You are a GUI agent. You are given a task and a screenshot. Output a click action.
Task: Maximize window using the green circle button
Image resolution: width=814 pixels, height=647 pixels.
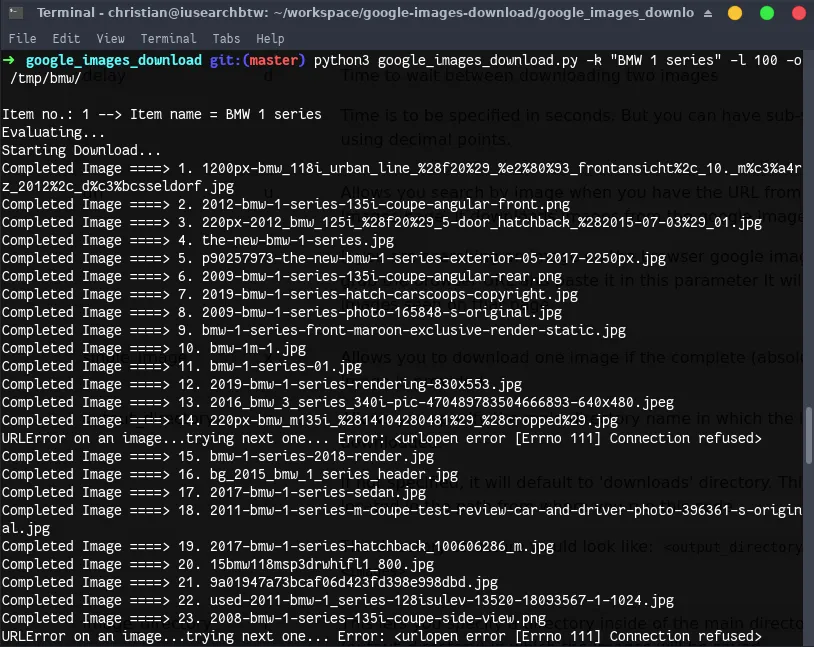[767, 14]
